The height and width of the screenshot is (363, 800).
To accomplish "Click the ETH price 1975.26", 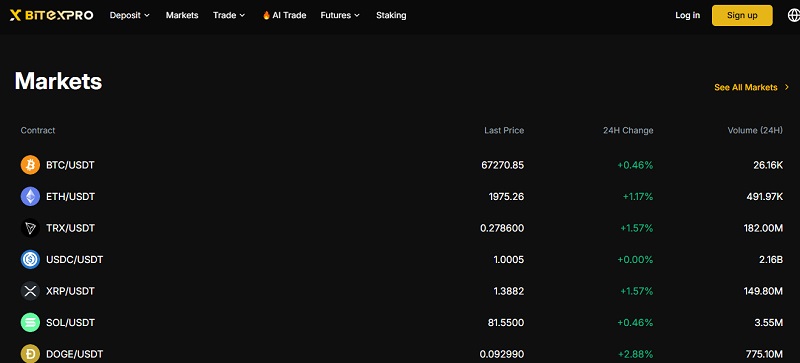I will (x=506, y=197).
